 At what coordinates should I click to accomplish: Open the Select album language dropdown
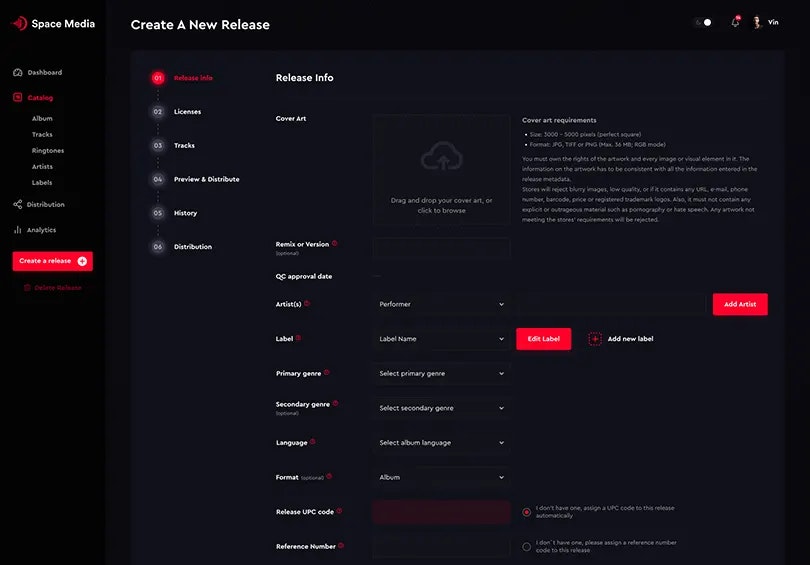coord(441,443)
